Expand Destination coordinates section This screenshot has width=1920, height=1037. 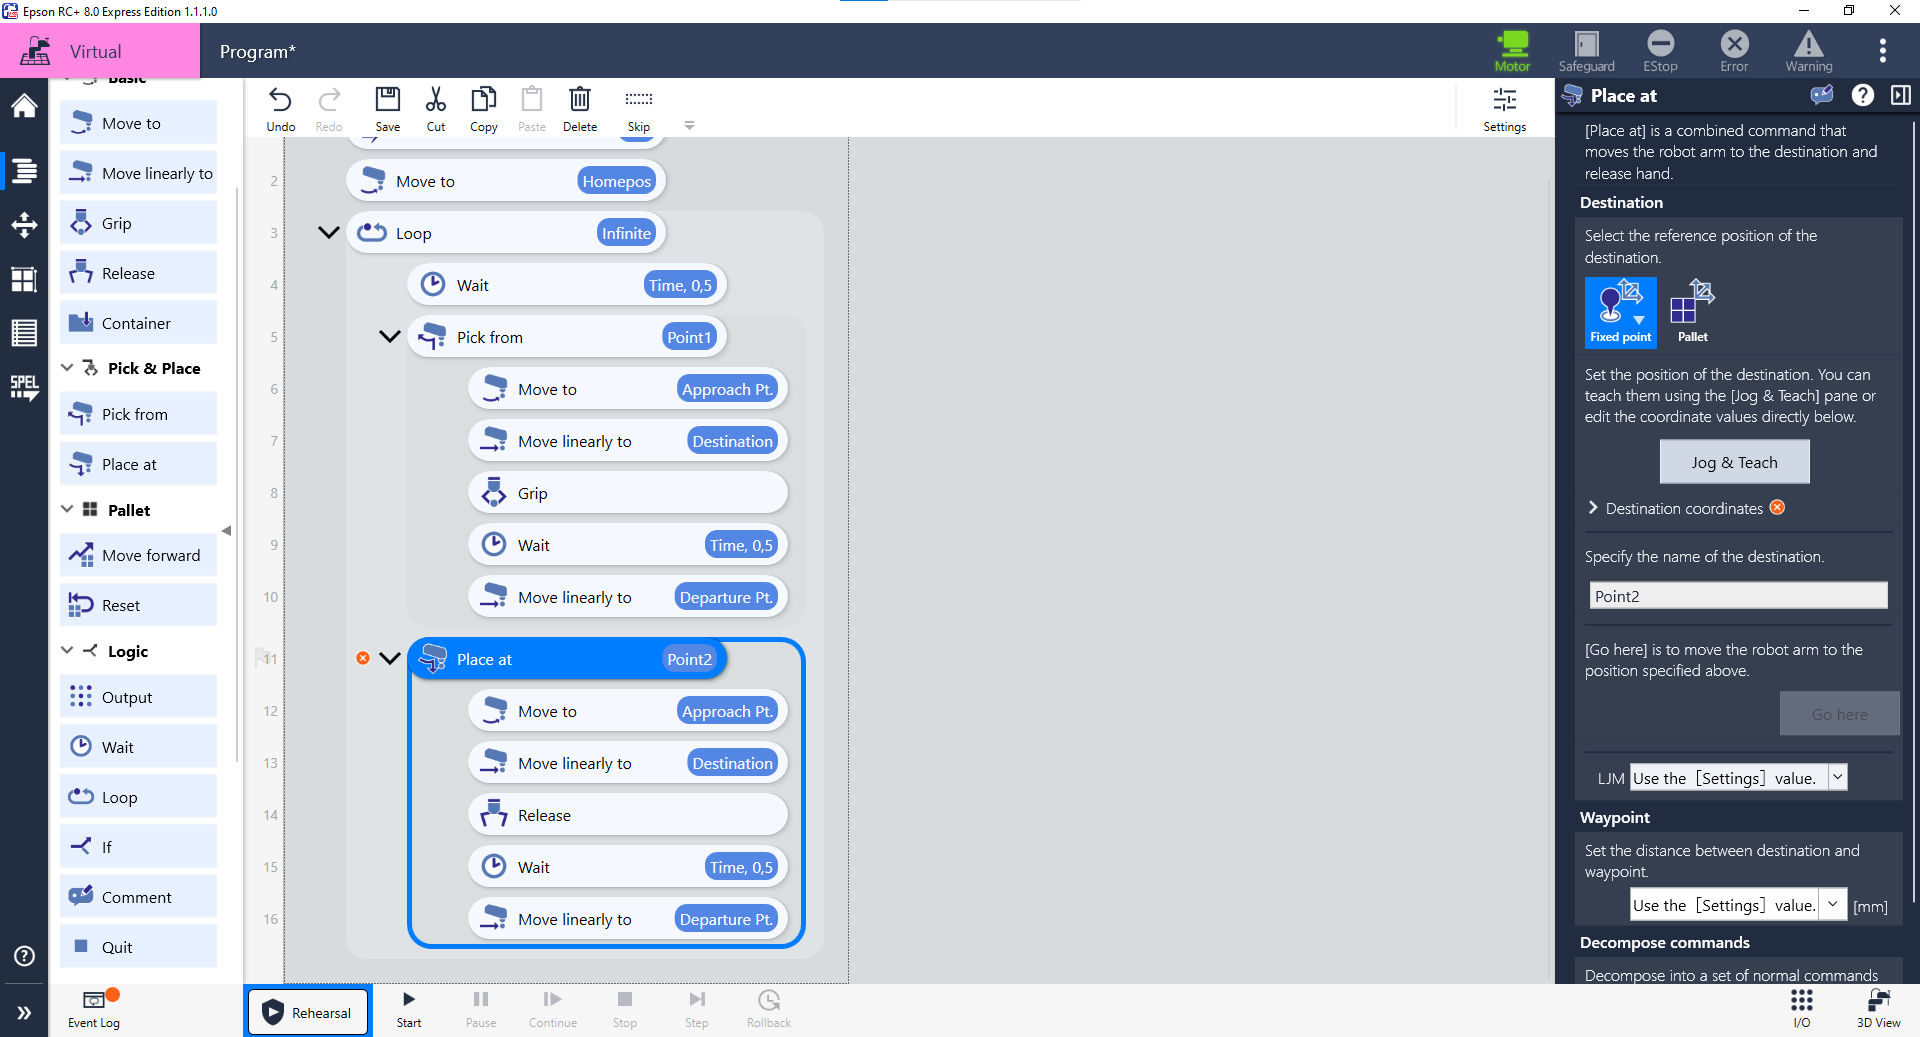[1592, 508]
